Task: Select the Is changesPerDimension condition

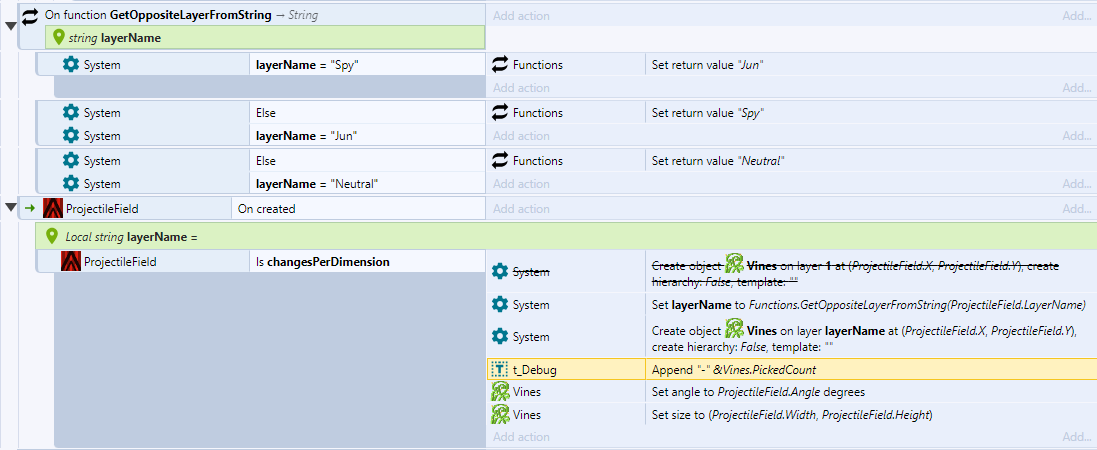Action: (367, 262)
